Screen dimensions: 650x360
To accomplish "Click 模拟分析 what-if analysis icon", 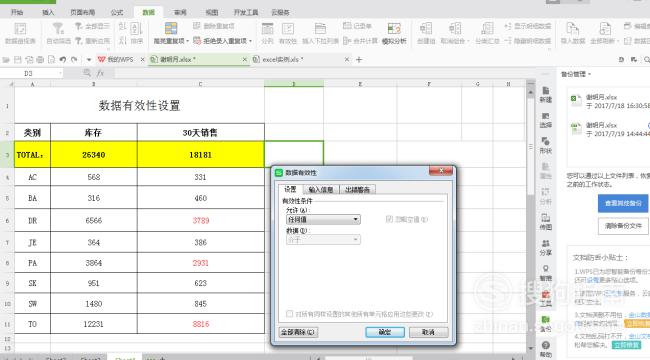I will (x=394, y=29).
